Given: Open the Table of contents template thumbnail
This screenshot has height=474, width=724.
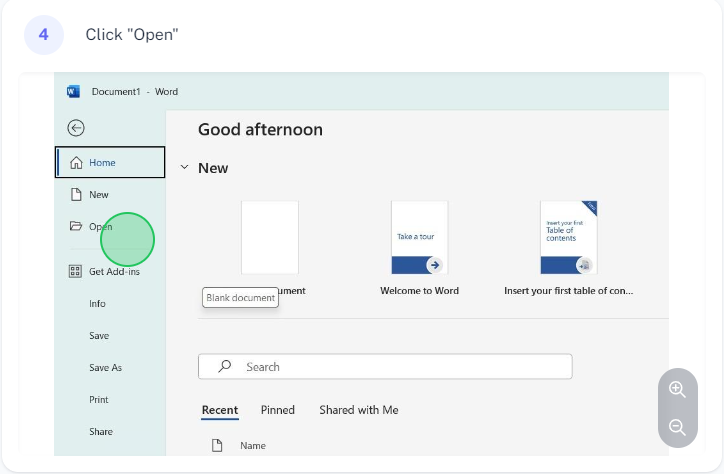Looking at the screenshot, I should (x=568, y=238).
